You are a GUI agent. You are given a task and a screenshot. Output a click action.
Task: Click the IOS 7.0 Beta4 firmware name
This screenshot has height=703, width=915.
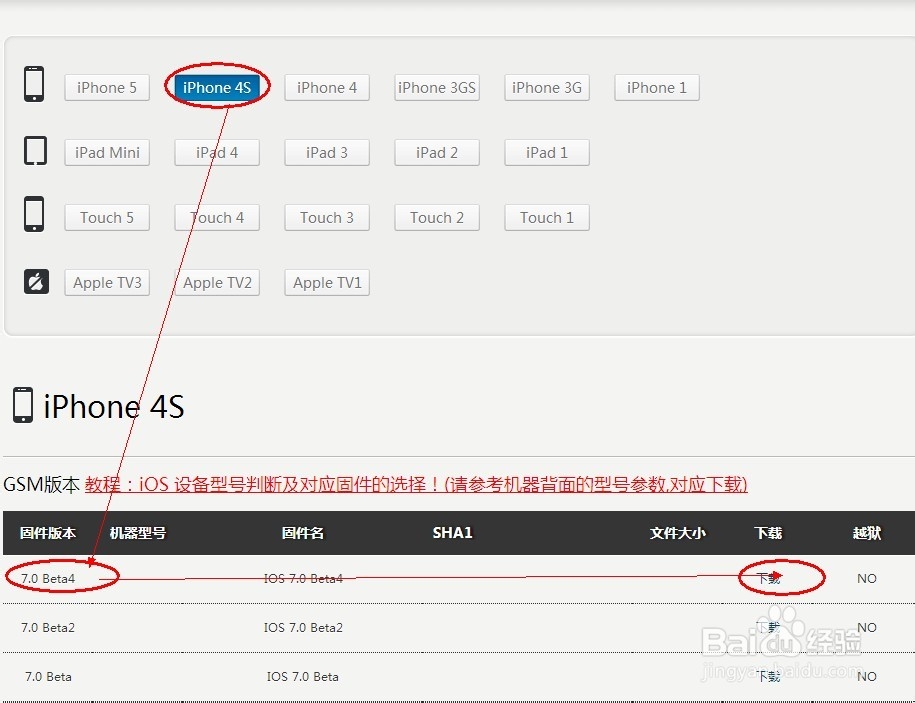coord(303,578)
